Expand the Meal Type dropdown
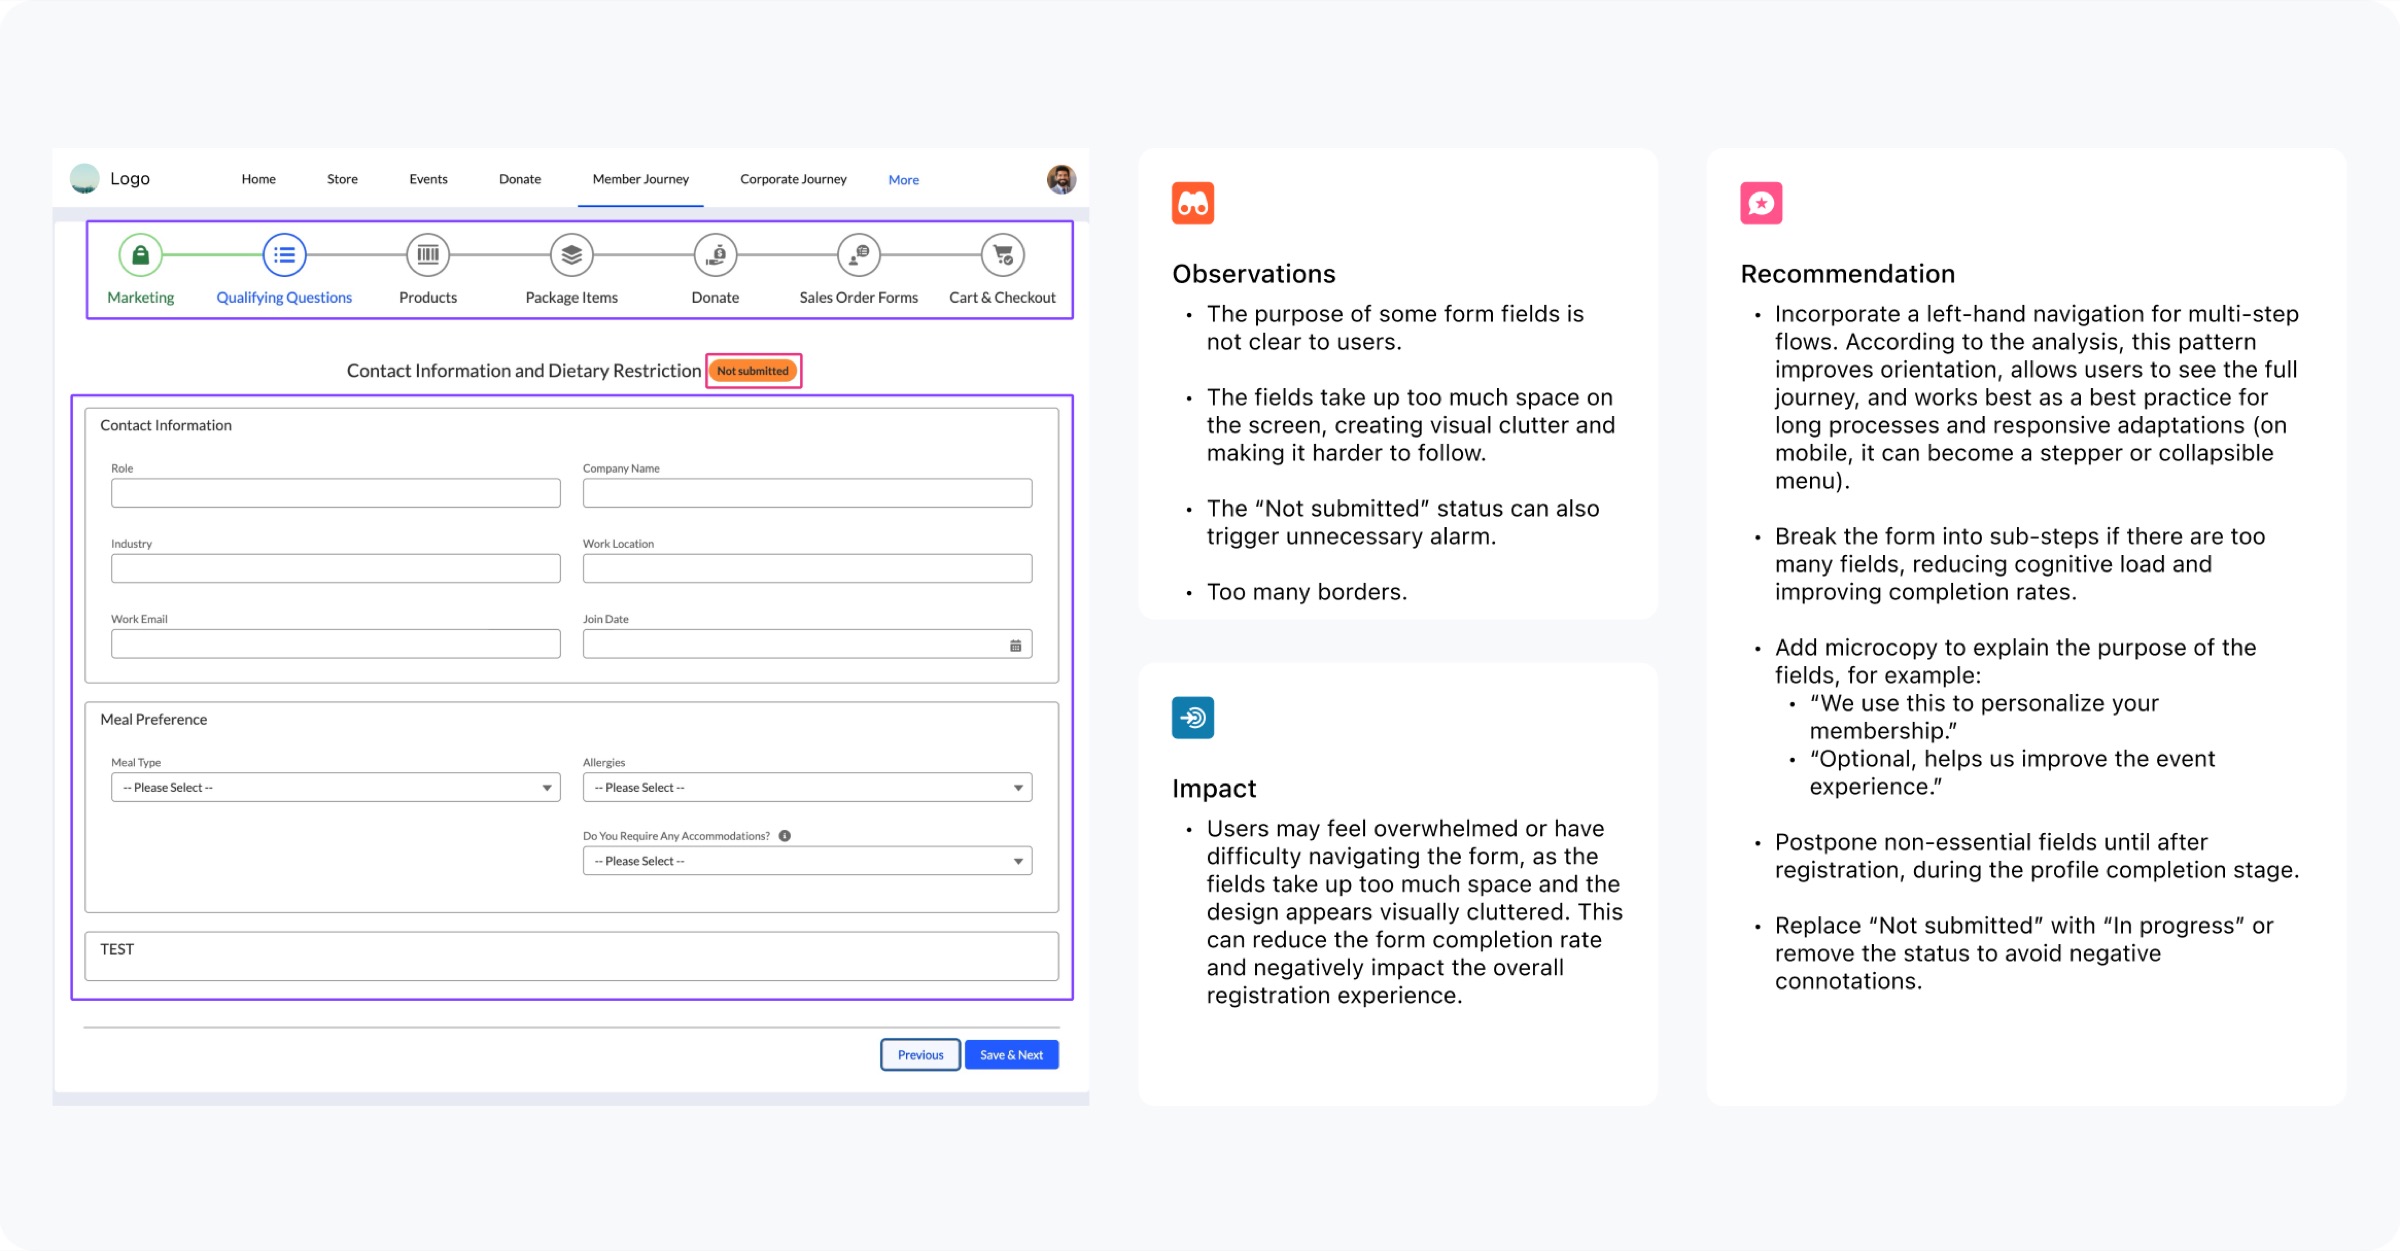This screenshot has height=1251, width=2400. tap(336, 788)
